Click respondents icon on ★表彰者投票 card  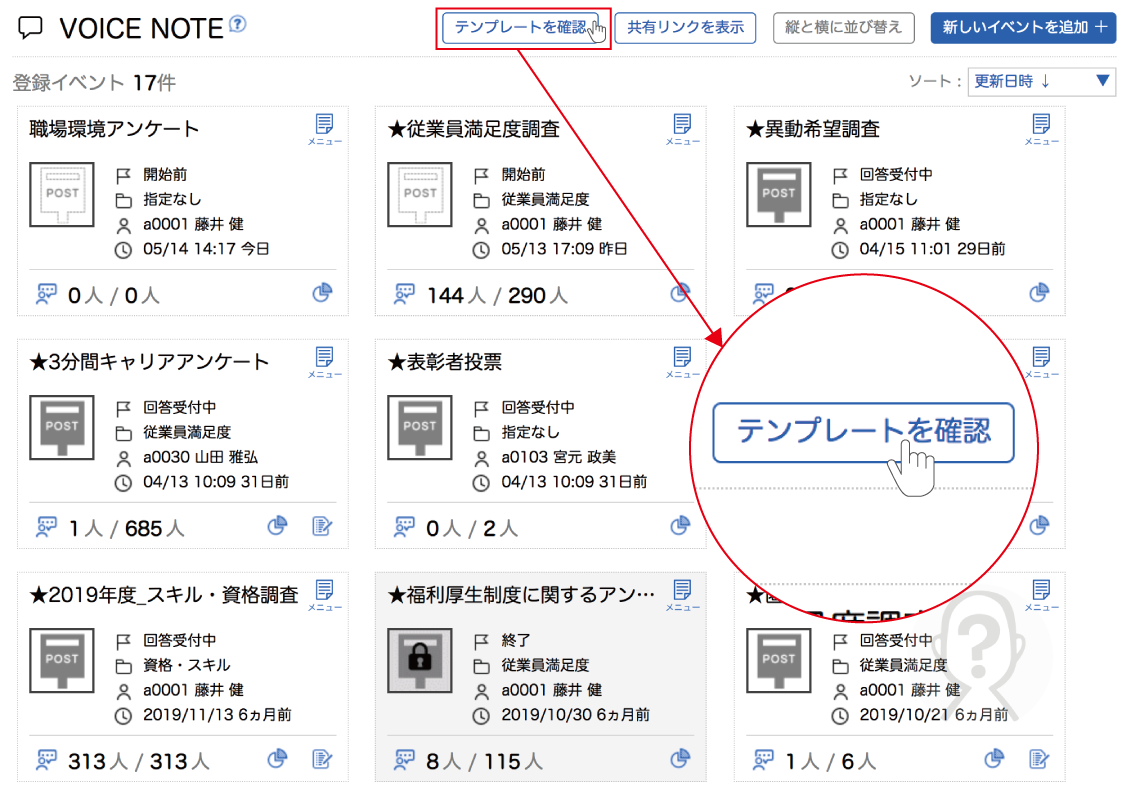pos(405,526)
